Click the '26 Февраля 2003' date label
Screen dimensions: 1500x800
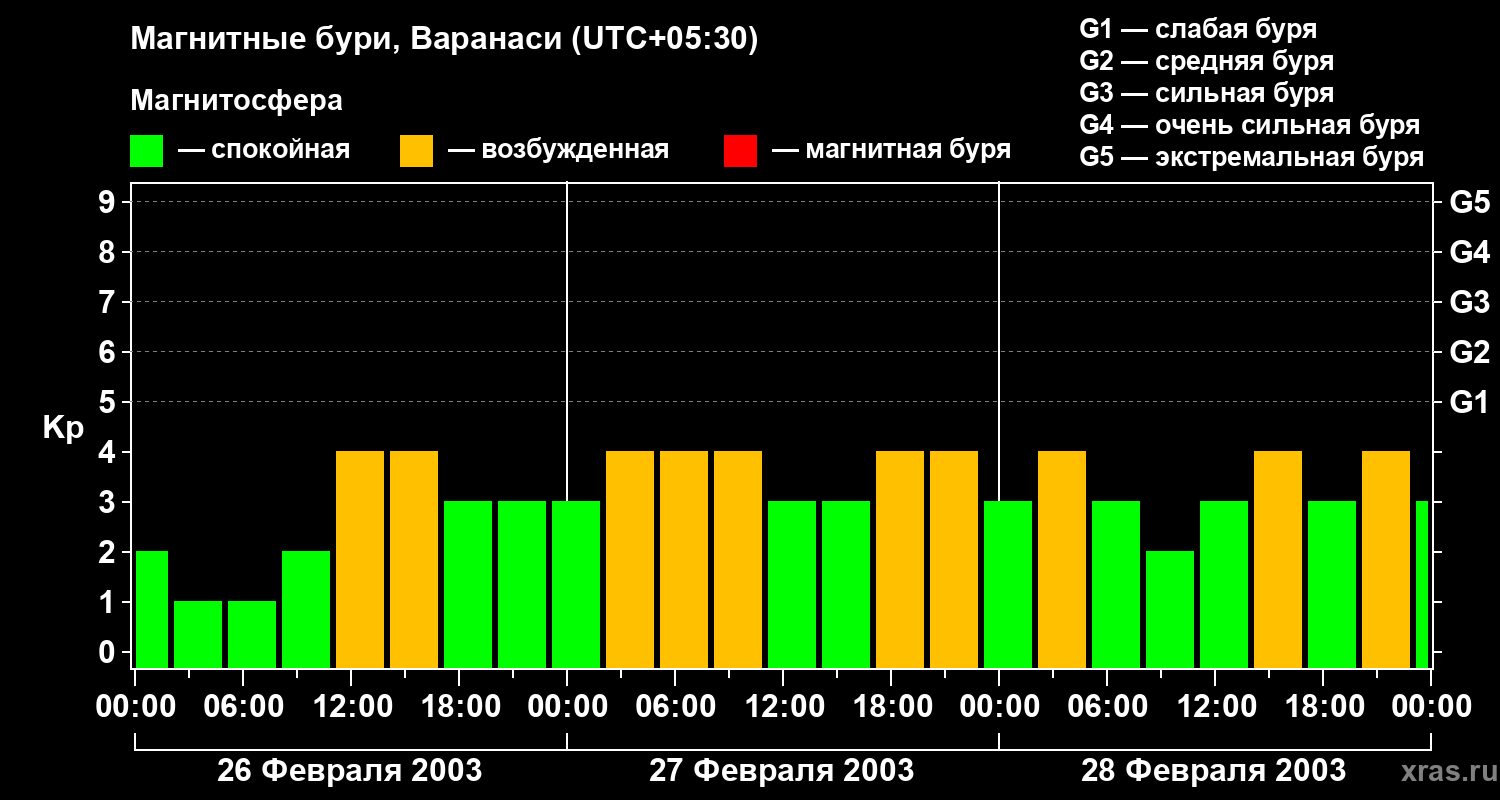(350, 771)
